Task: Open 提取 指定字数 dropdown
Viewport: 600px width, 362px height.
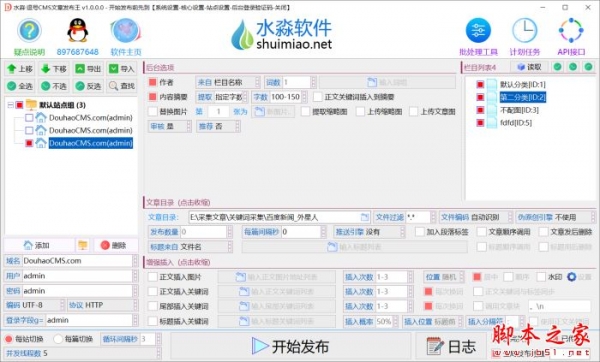Action: pos(222,97)
